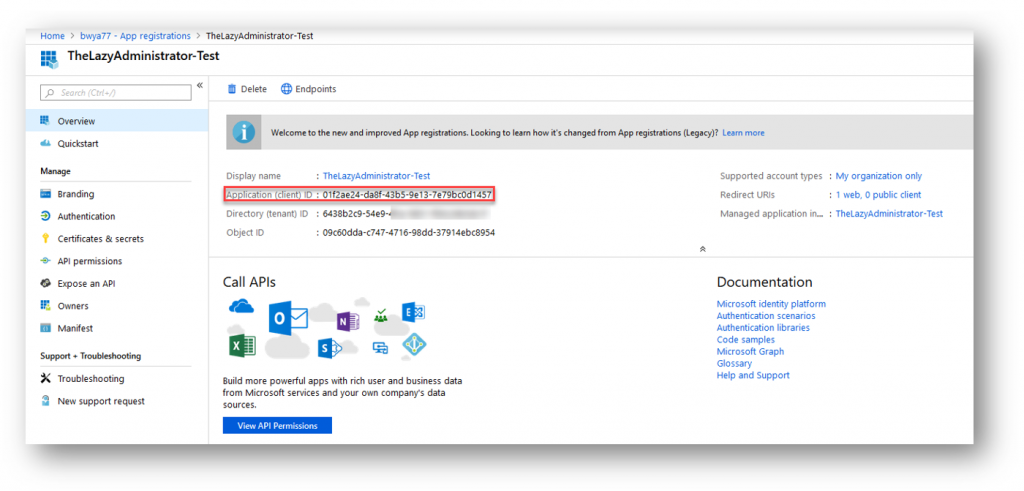Click the Exchange icon under Call APIs

pos(413,313)
